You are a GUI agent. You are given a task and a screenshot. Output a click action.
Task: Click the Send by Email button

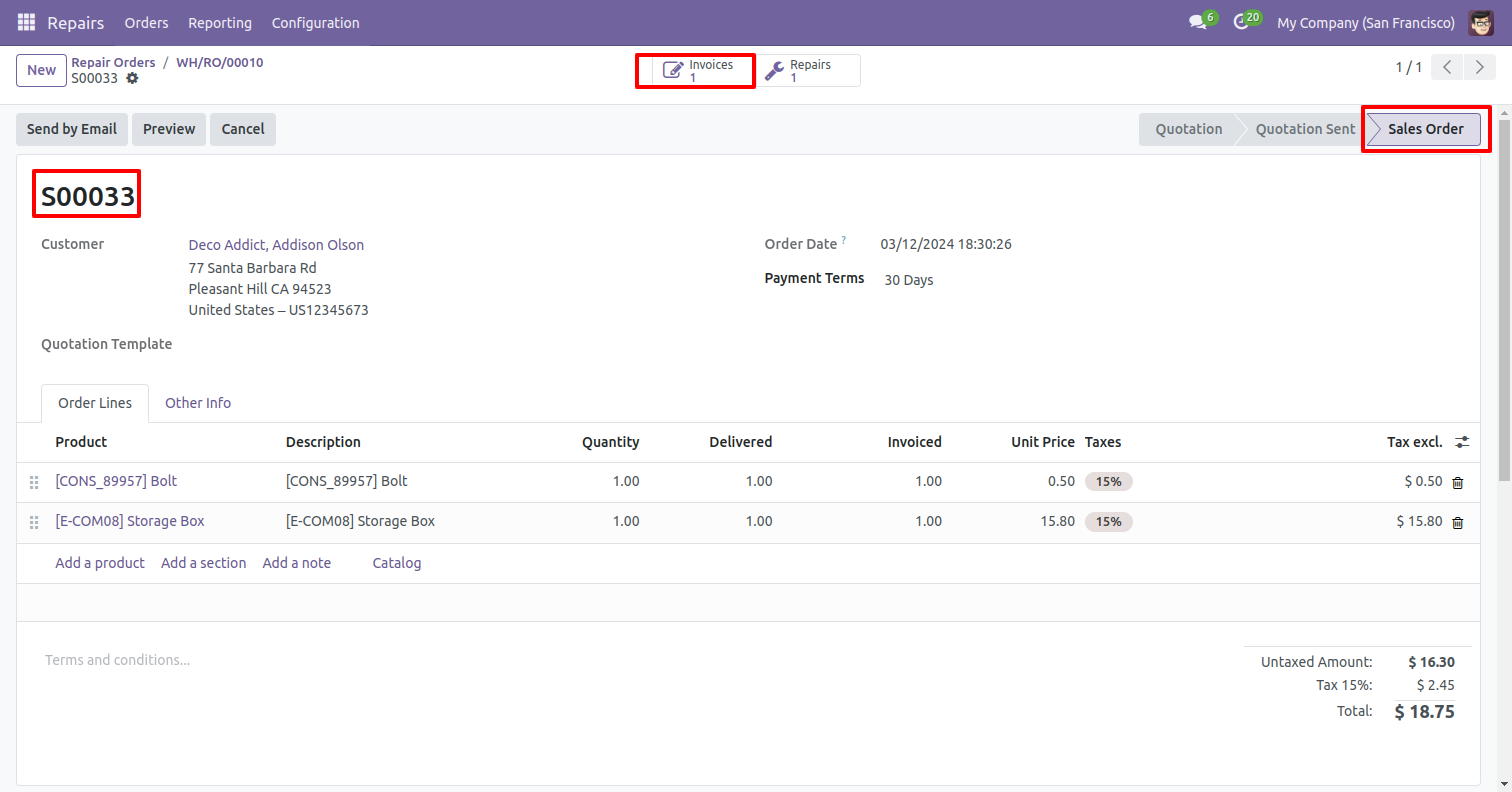coord(72,129)
